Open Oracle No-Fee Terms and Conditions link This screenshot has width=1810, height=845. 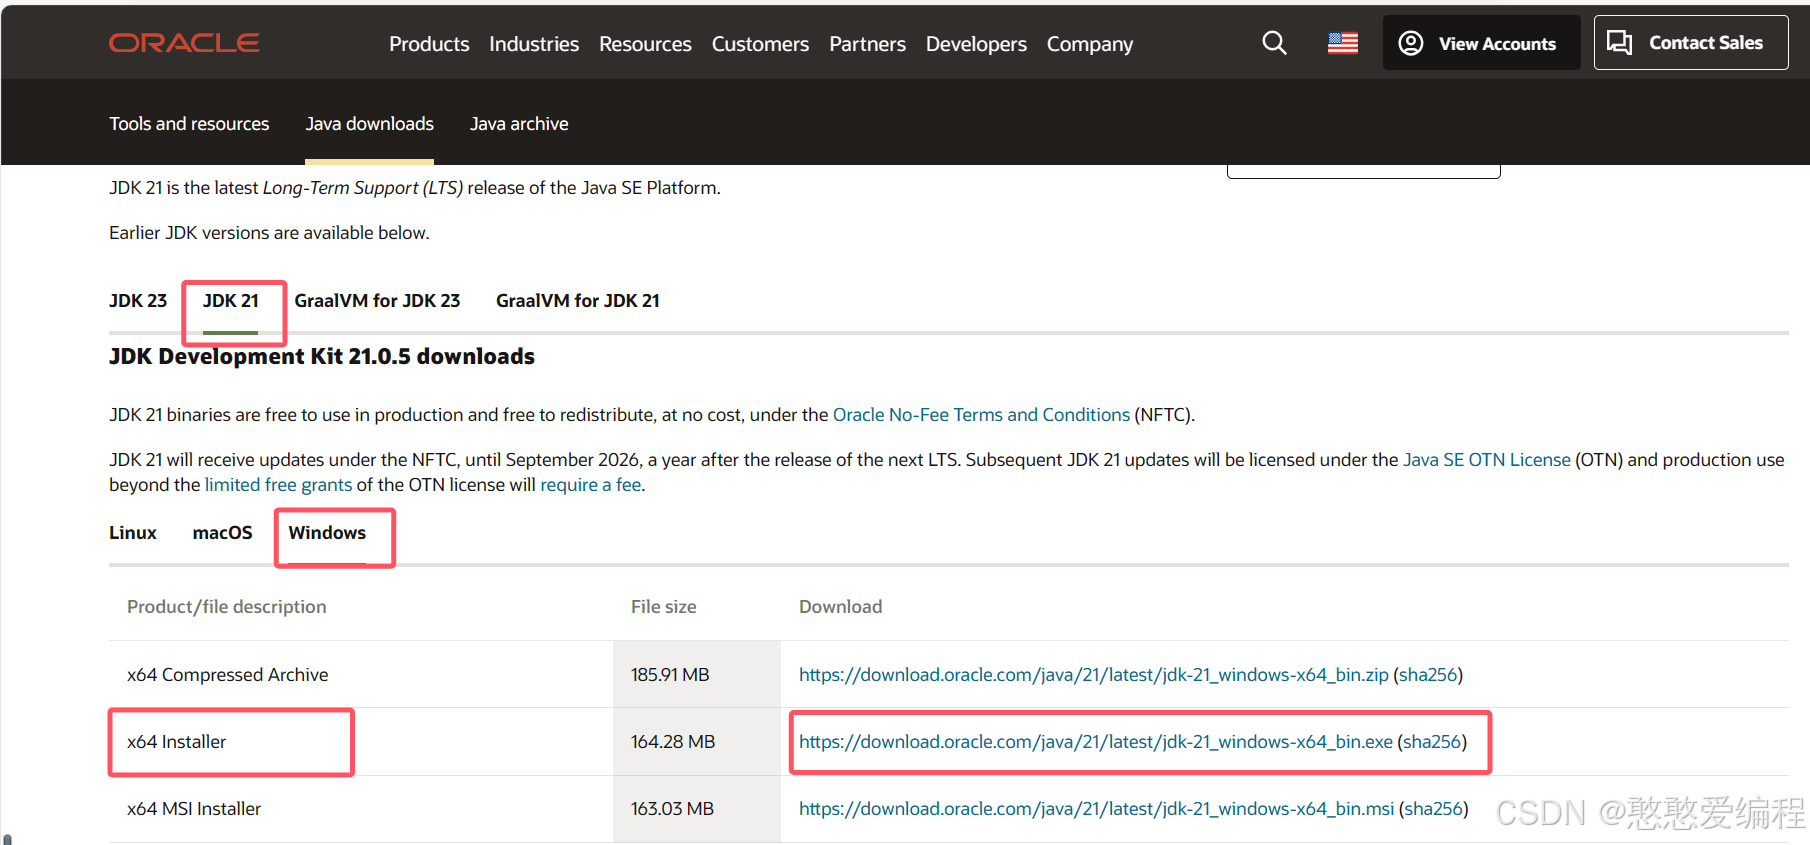(x=981, y=415)
